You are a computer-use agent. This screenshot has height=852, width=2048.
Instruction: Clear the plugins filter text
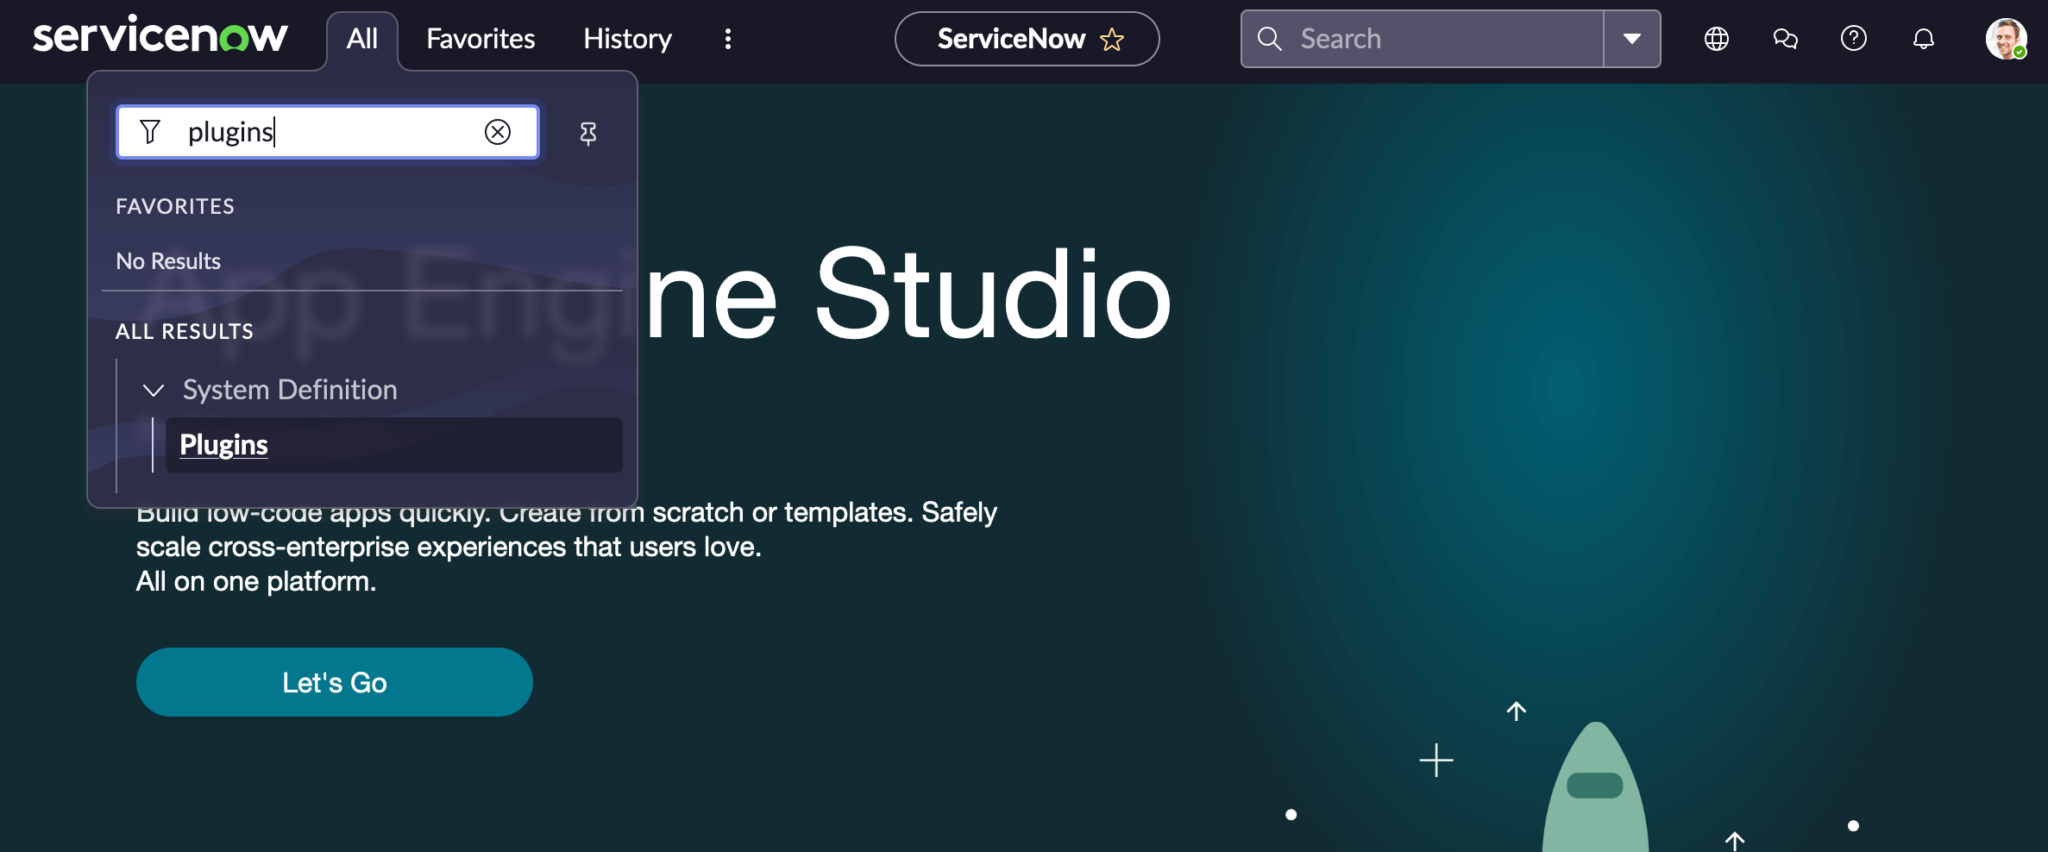[497, 132]
